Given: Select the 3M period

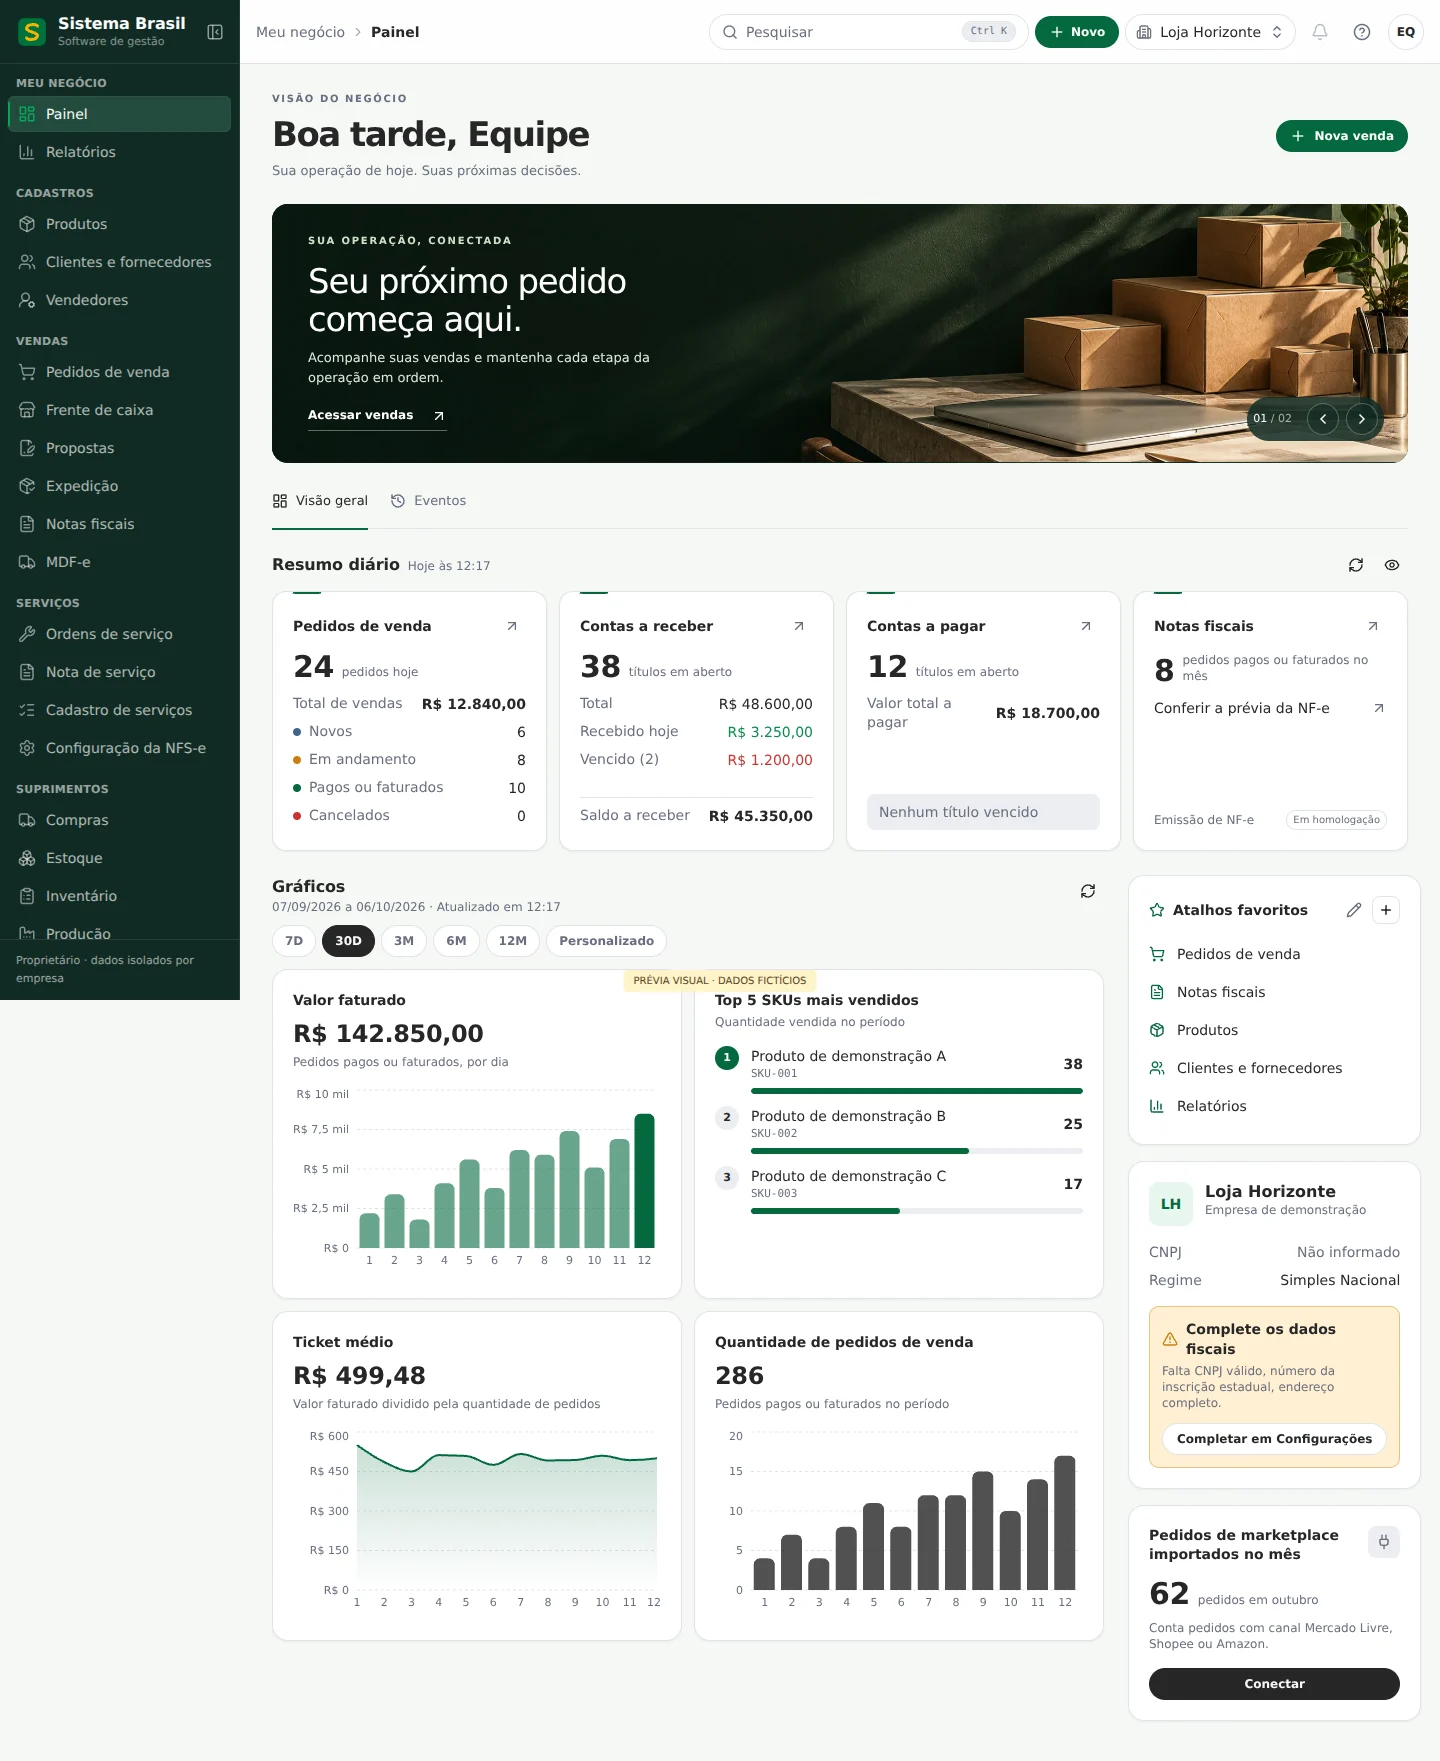Looking at the screenshot, I should pos(404,941).
